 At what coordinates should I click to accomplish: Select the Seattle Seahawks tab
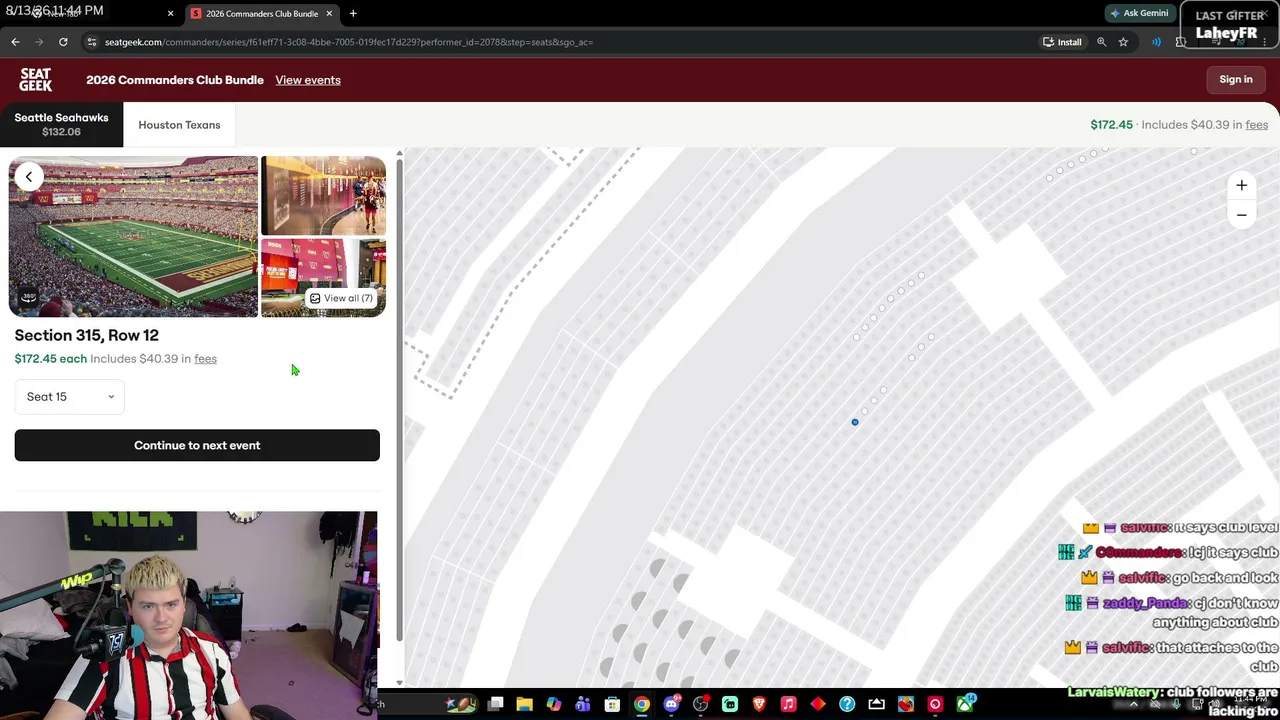pos(61,124)
